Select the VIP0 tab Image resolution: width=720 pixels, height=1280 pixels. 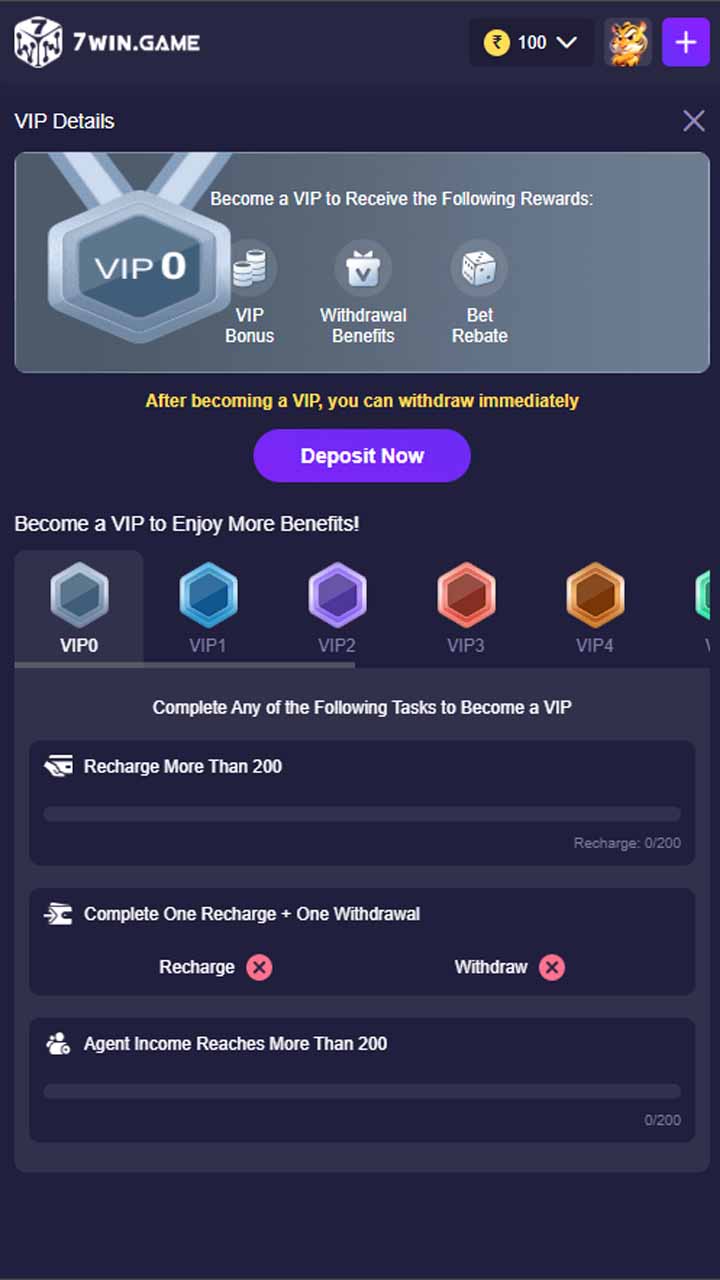click(x=79, y=607)
